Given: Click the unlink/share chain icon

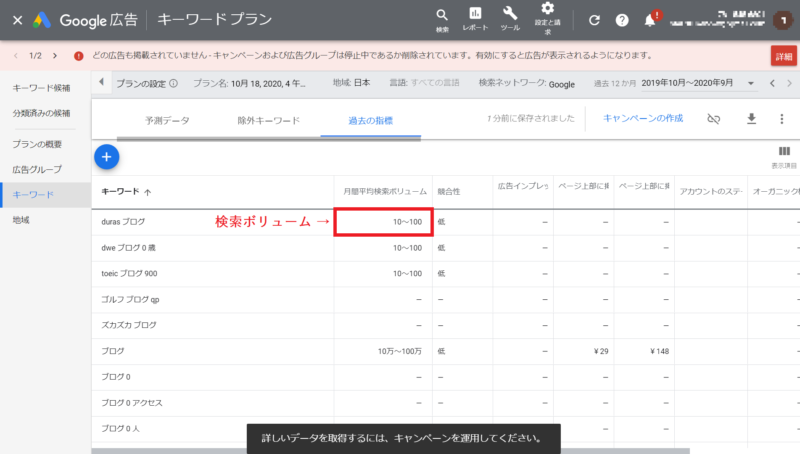Looking at the screenshot, I should coord(713,119).
